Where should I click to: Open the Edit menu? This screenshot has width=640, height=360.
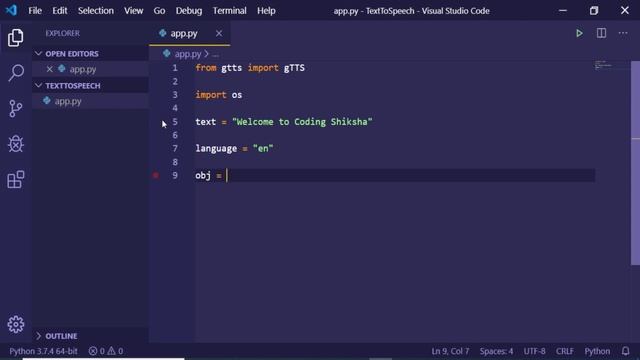tap(60, 11)
